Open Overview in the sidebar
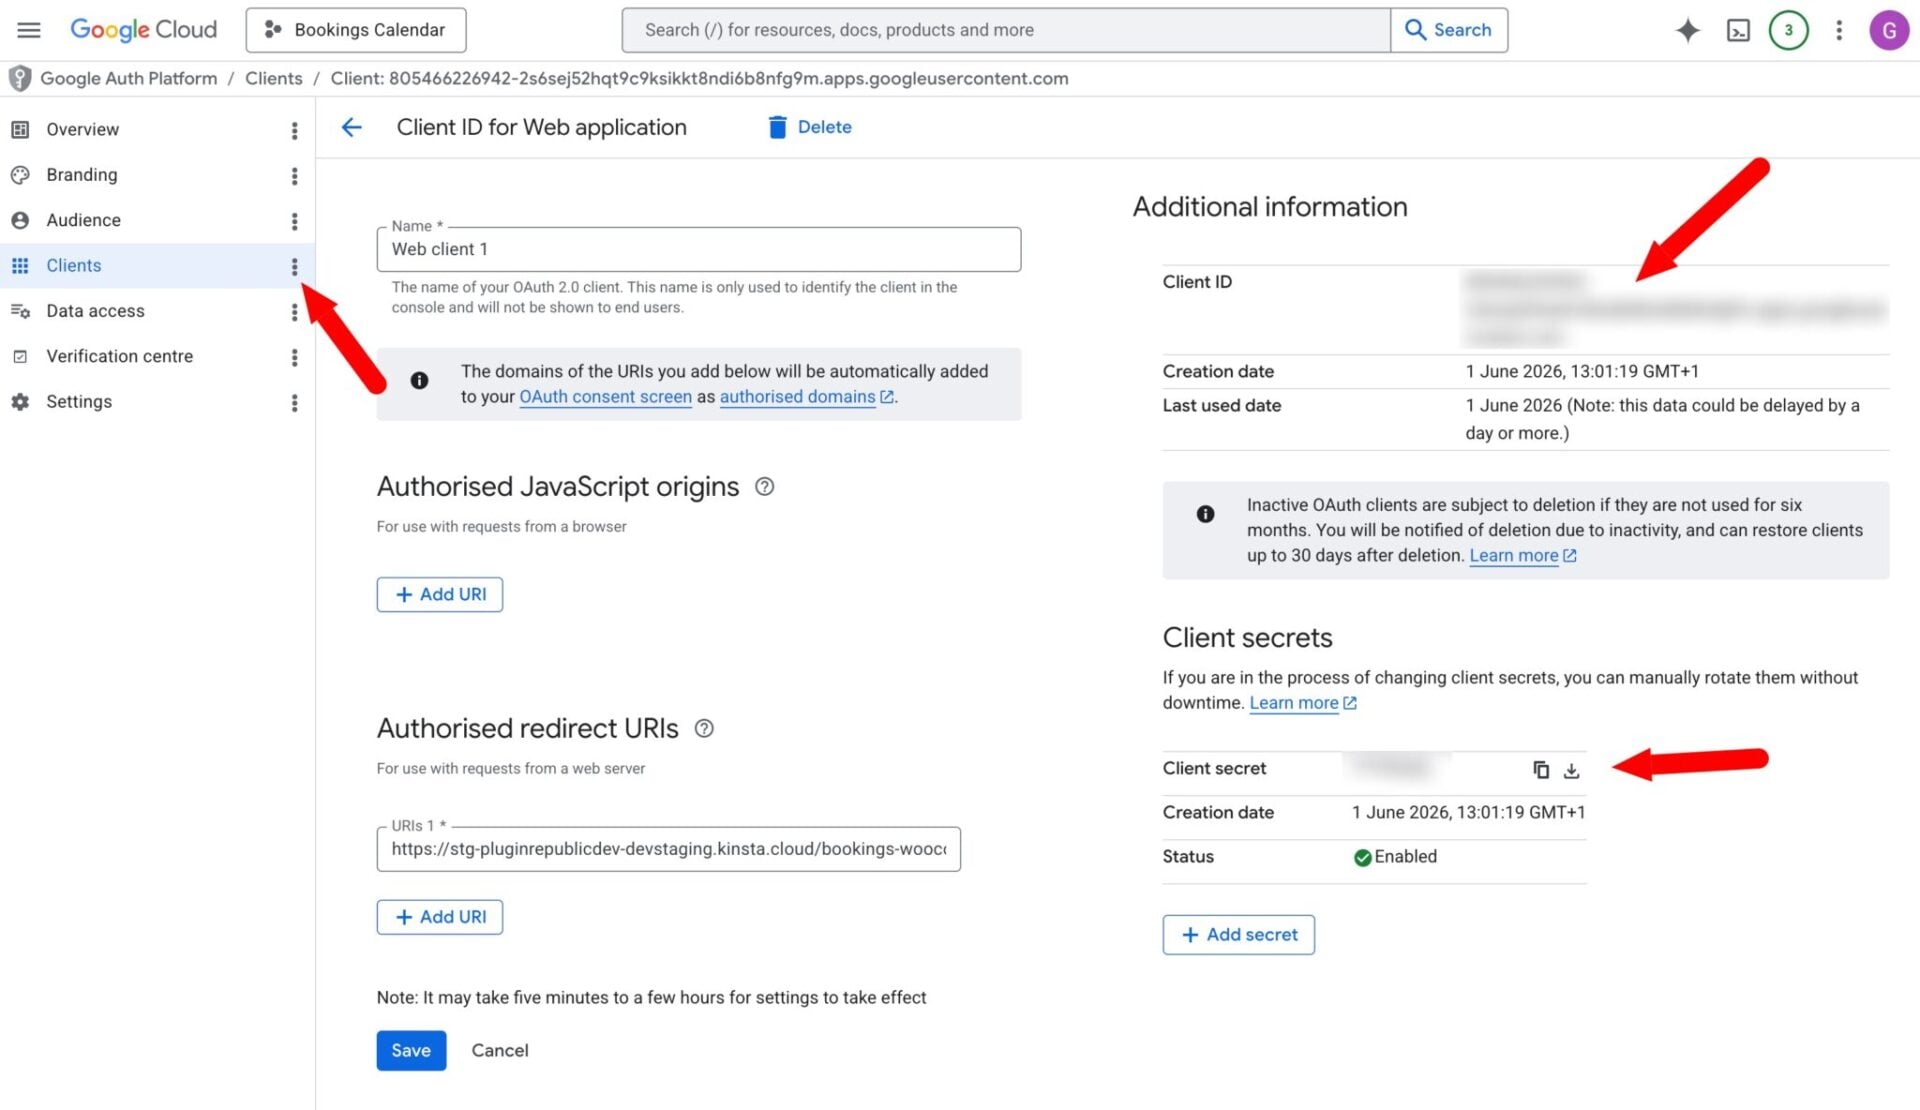 [x=82, y=129]
